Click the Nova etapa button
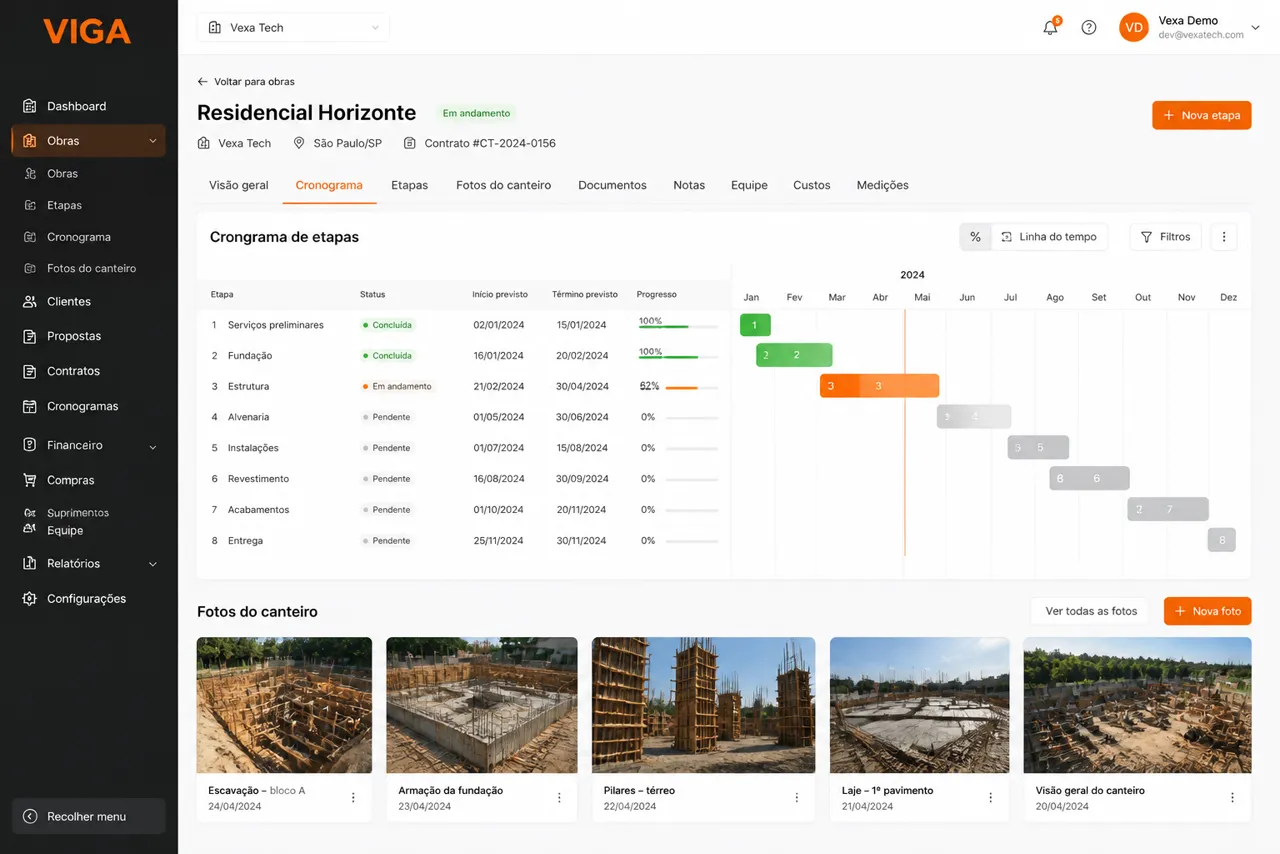 (x=1202, y=115)
